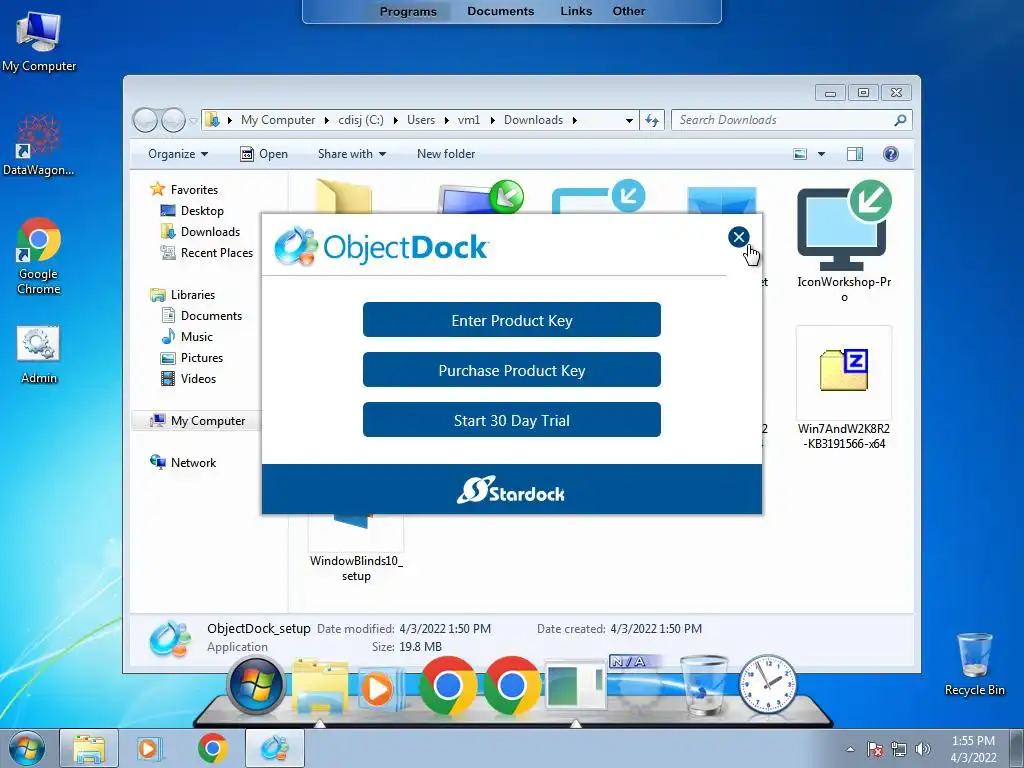
Task: Switch to the Documents tab at top
Action: pos(500,11)
